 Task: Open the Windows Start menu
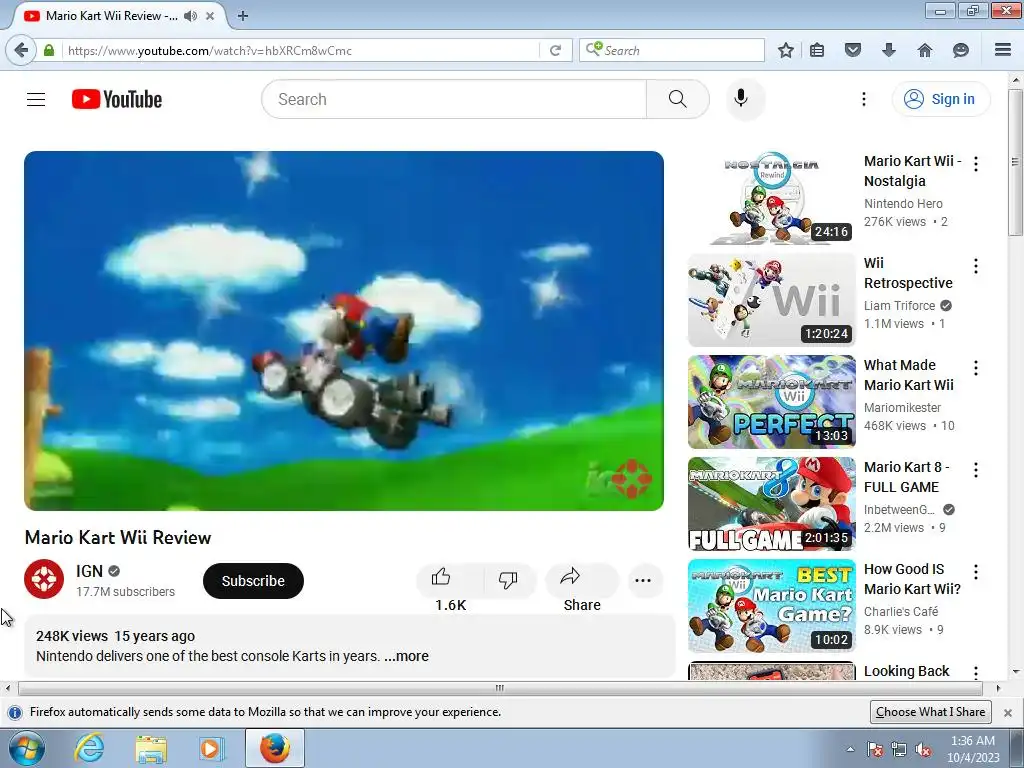26,748
